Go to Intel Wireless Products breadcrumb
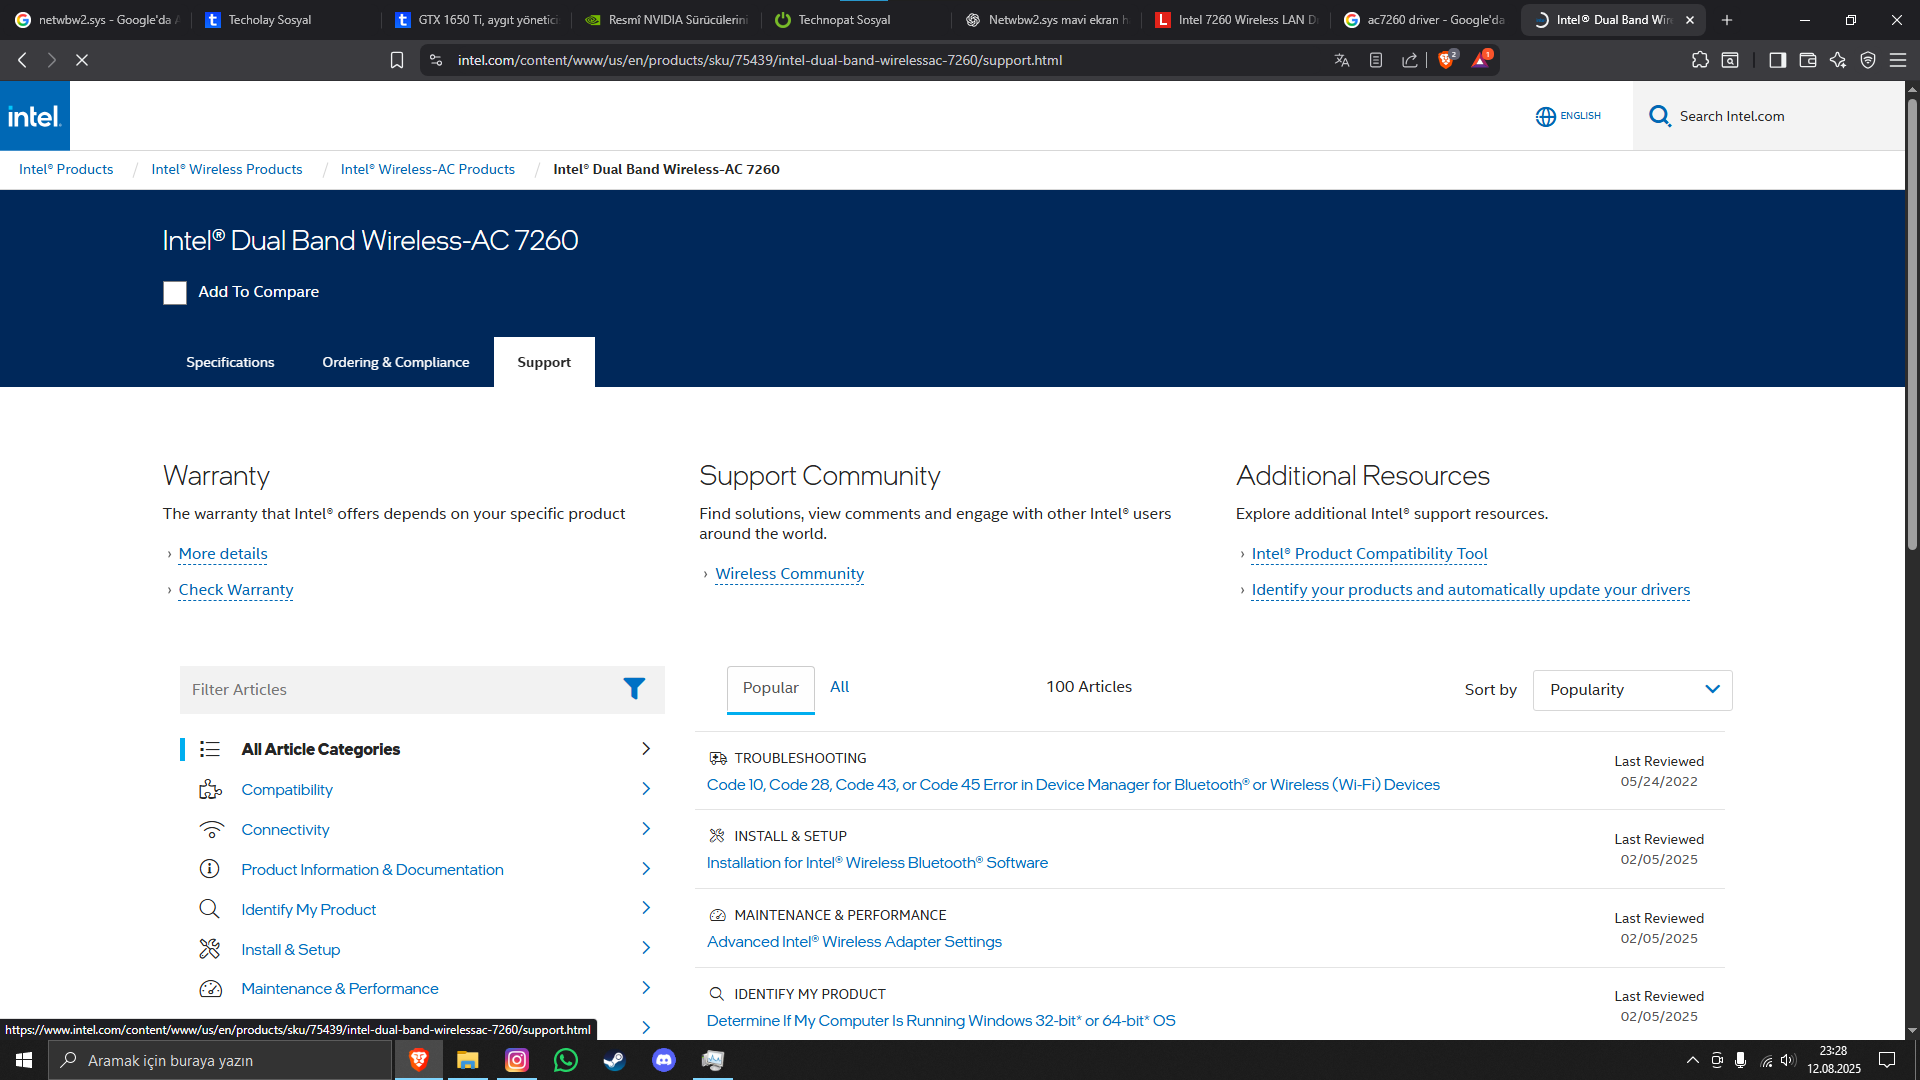The height and width of the screenshot is (1080, 1920). click(227, 169)
